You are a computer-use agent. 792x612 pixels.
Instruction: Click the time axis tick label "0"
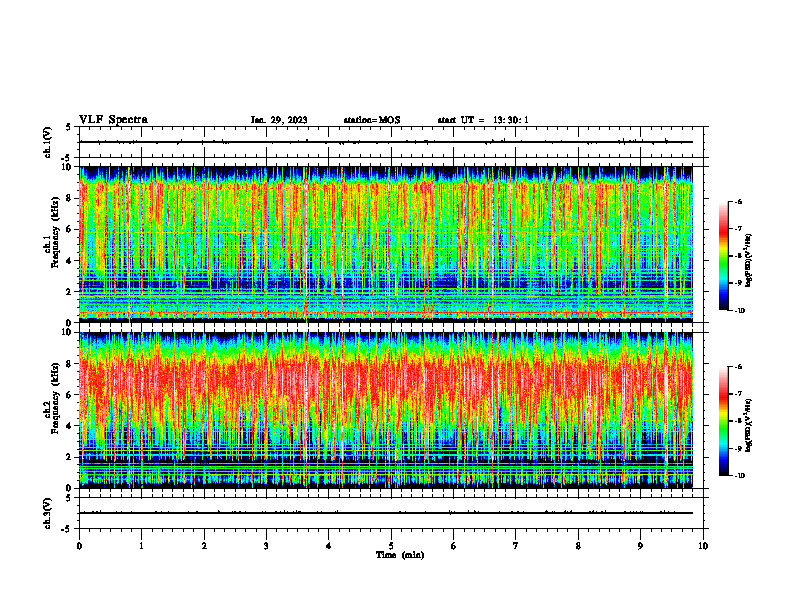[79, 546]
